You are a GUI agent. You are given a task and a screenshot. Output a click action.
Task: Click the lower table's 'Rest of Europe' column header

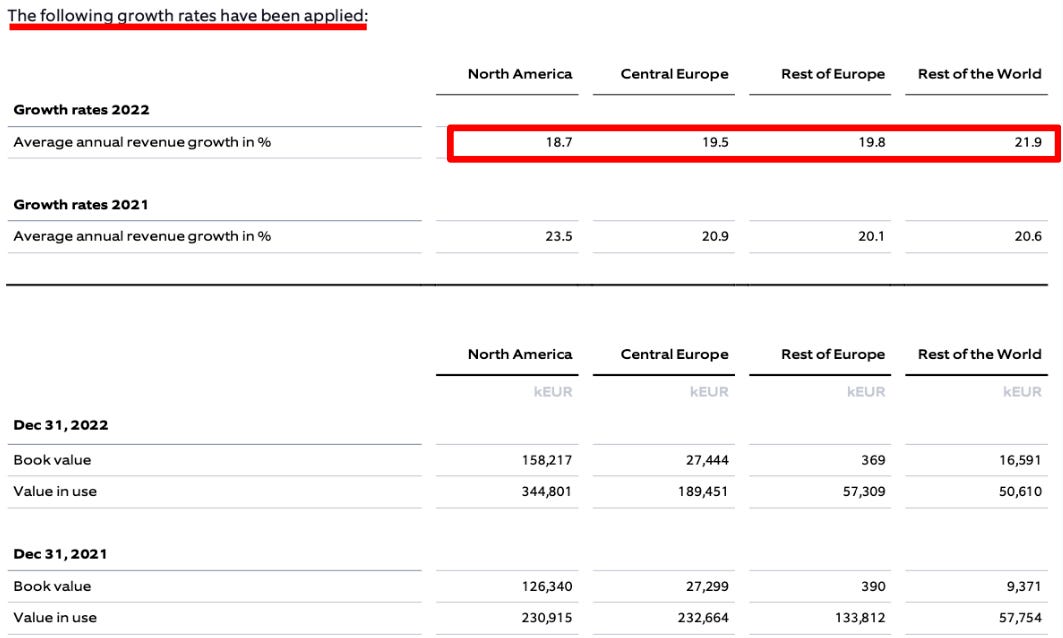click(833, 355)
